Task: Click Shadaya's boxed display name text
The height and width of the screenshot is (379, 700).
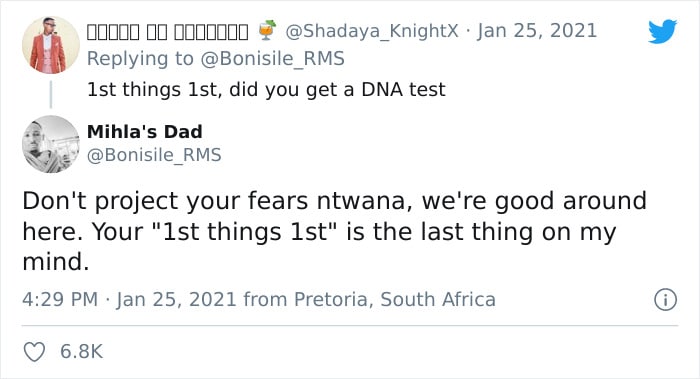Action: [x=167, y=32]
